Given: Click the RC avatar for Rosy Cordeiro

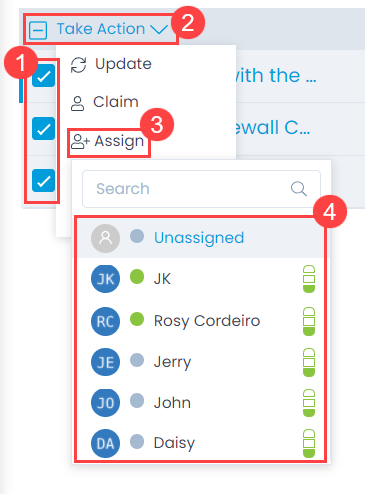Looking at the screenshot, I should 105,321.
